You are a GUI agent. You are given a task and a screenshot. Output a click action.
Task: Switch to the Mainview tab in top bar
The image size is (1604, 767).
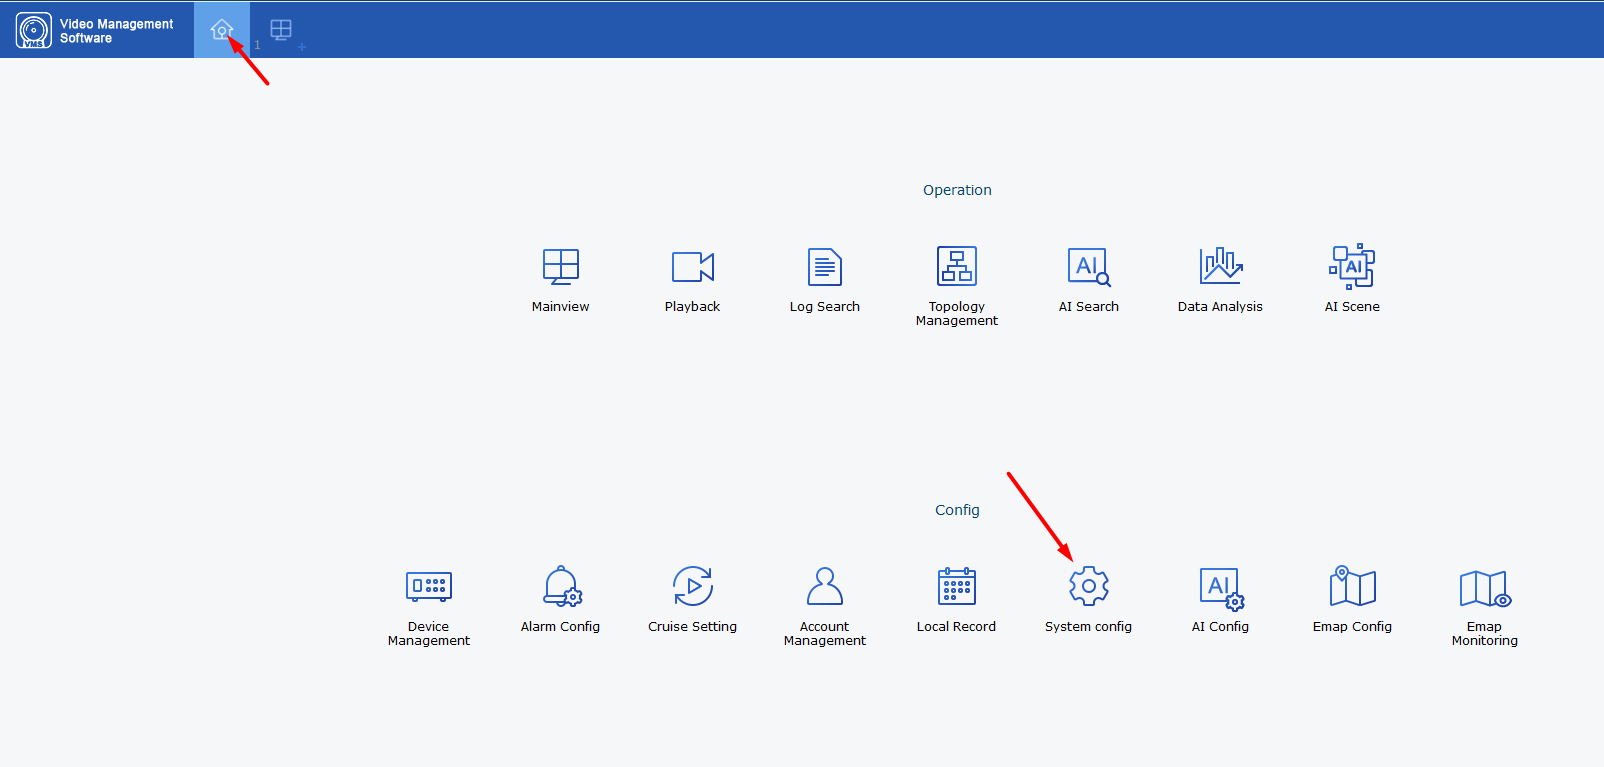281,30
